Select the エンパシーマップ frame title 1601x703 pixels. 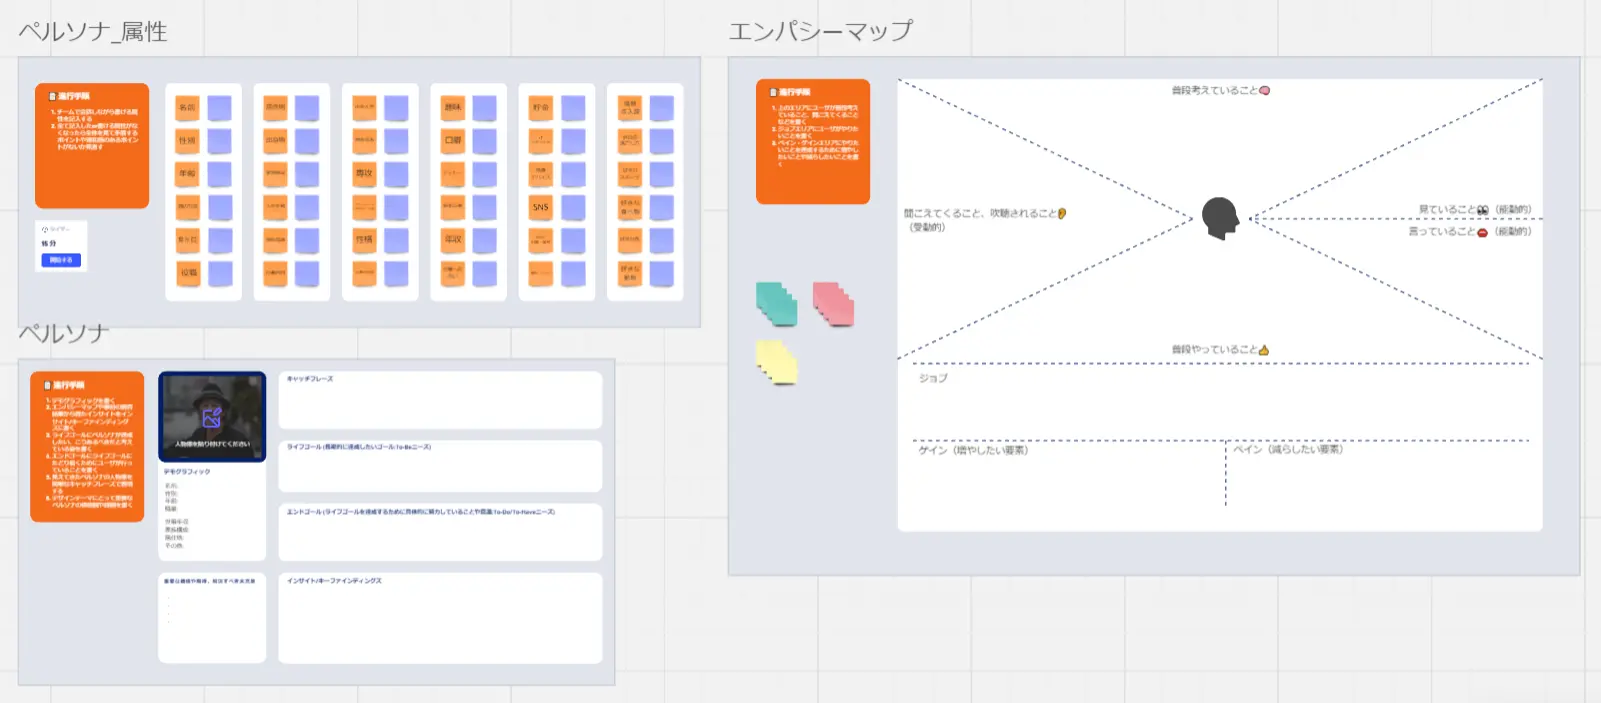[820, 32]
